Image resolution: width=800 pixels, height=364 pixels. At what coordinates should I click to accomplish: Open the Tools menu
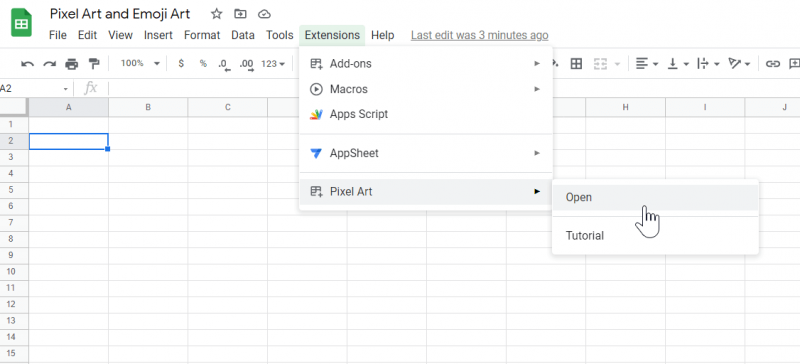pos(280,35)
